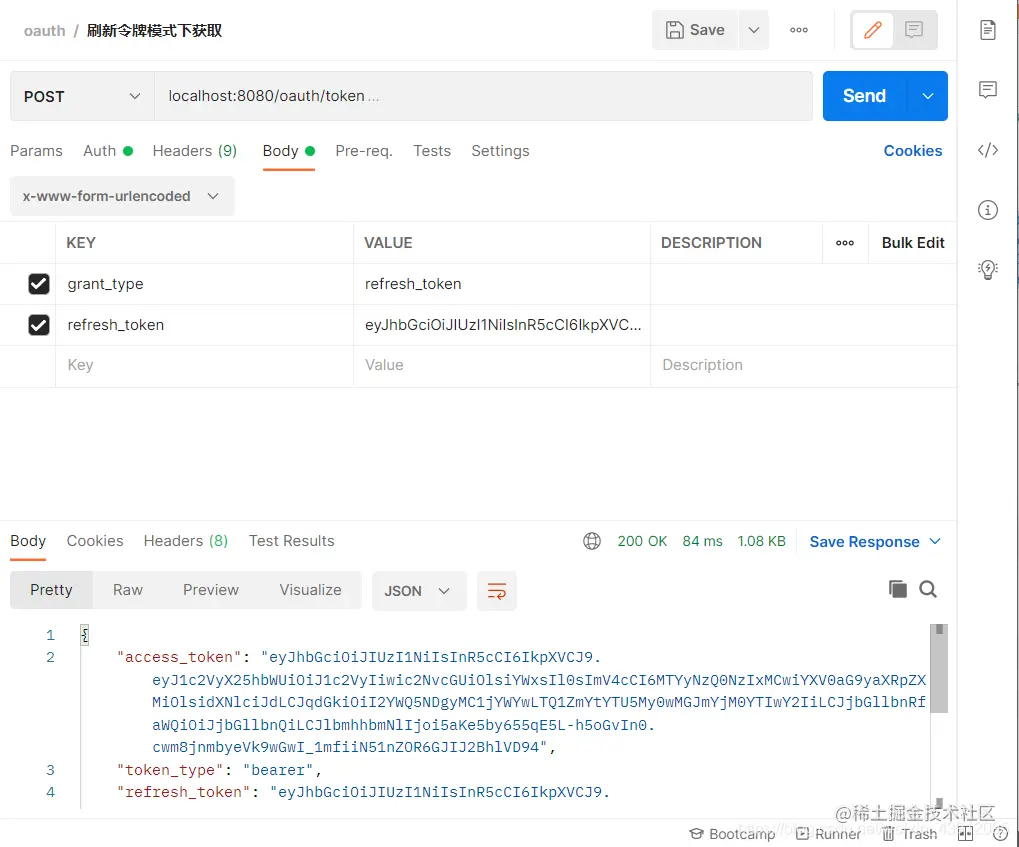Select the Preview view
This screenshot has width=1019, height=847.
tap(211, 590)
